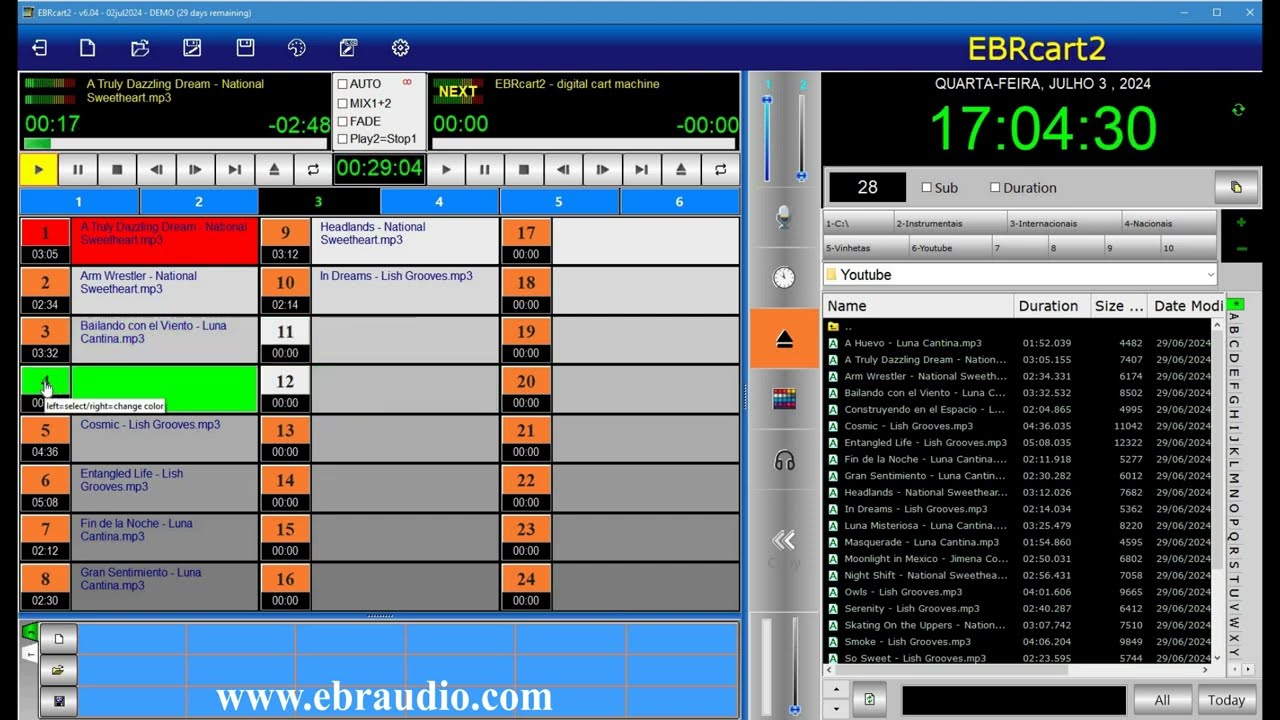
Task: Click the green plus icon by folder tabs
Action: (1241, 223)
